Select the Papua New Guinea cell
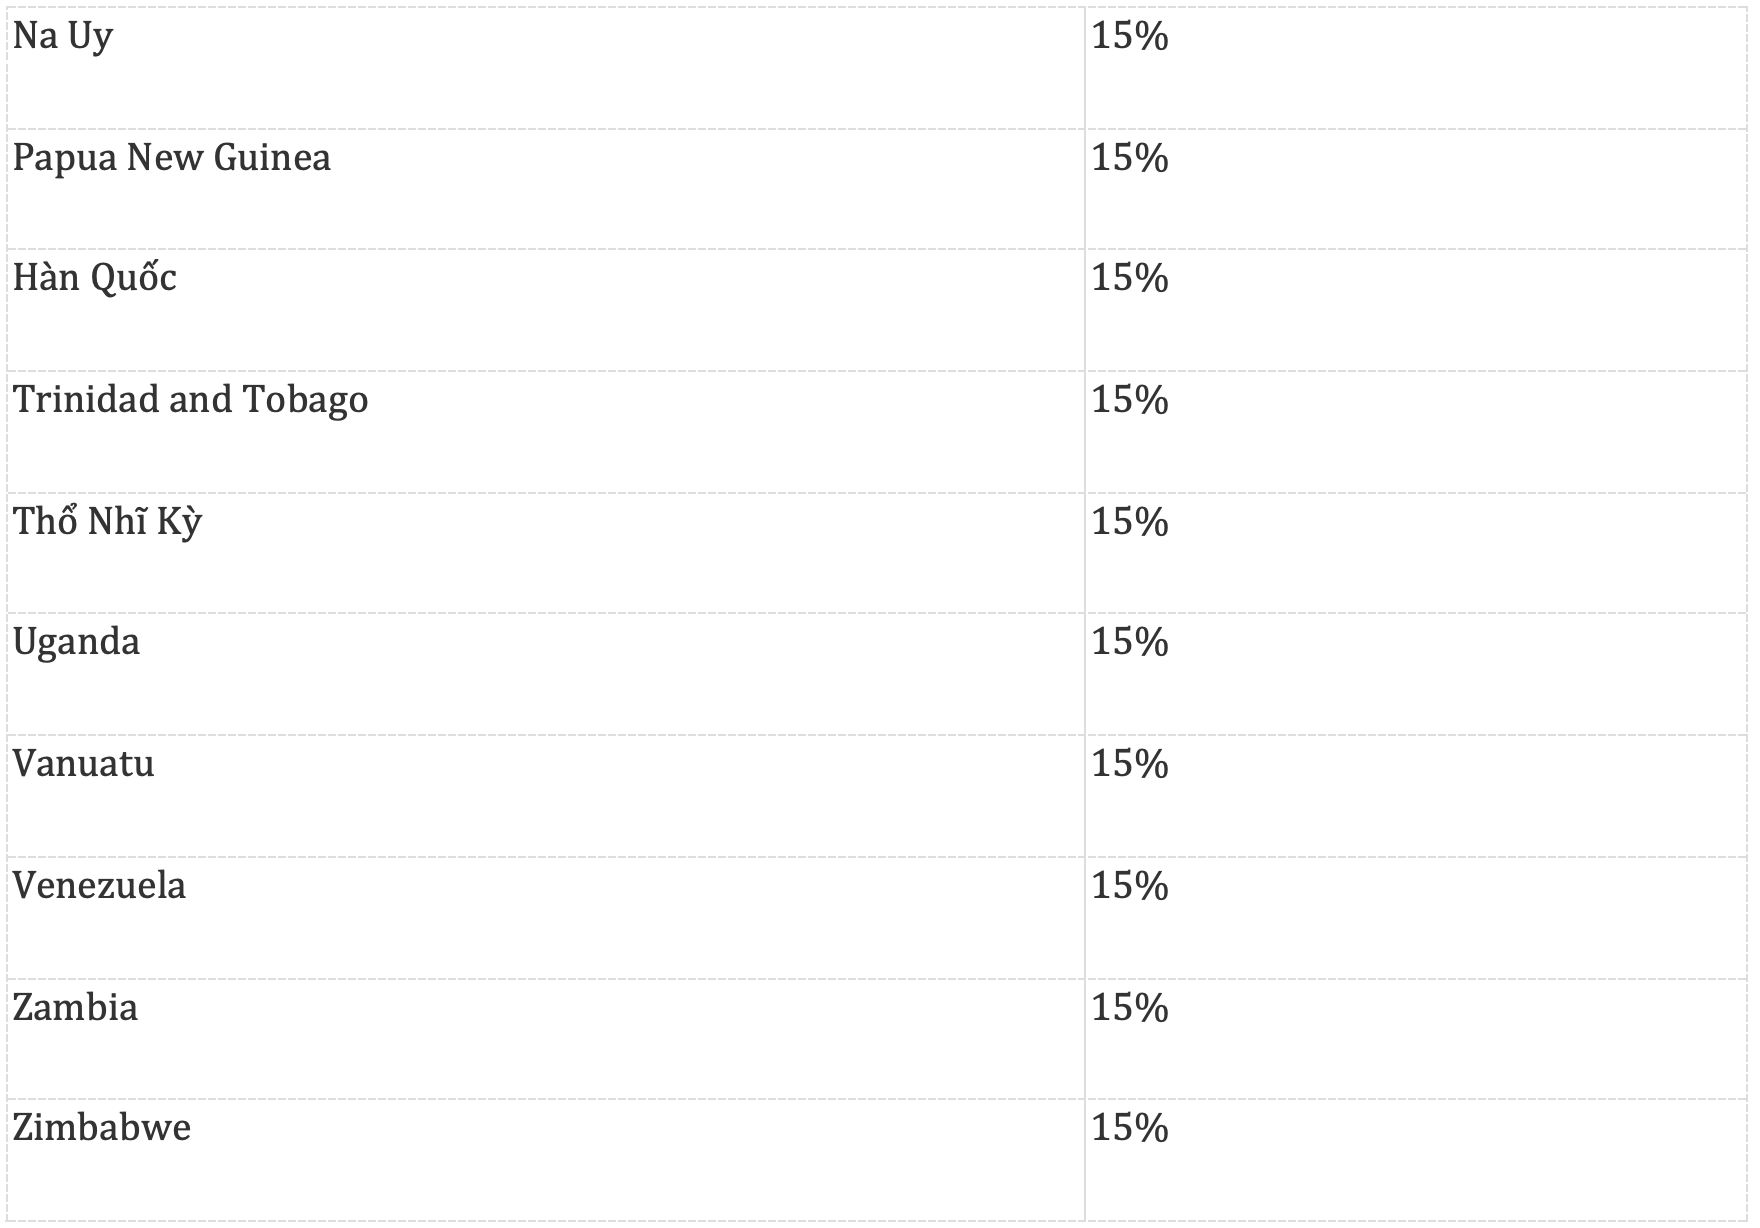Viewport: 1760px width, 1228px height. pyautogui.click(x=171, y=158)
